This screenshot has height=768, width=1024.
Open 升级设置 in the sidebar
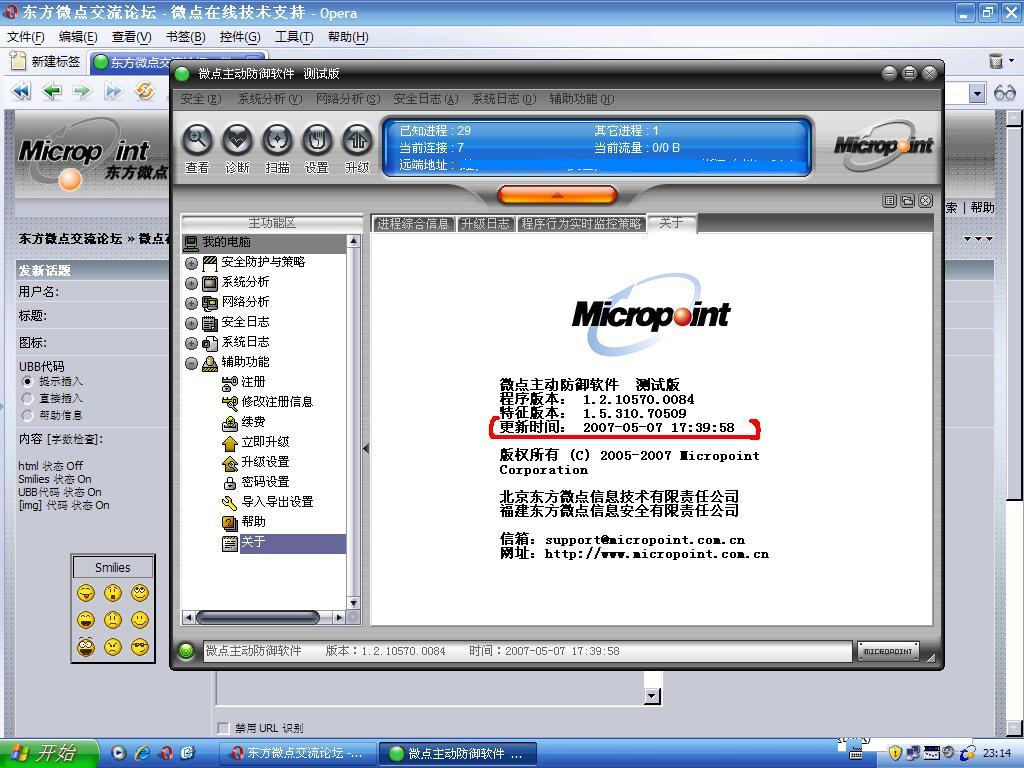point(265,462)
